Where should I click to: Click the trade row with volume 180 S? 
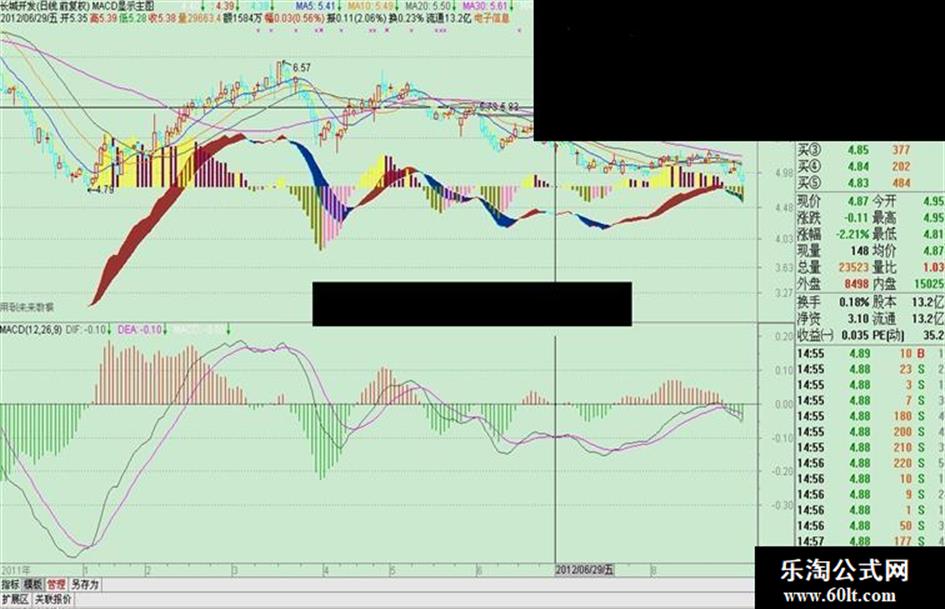tap(870, 416)
